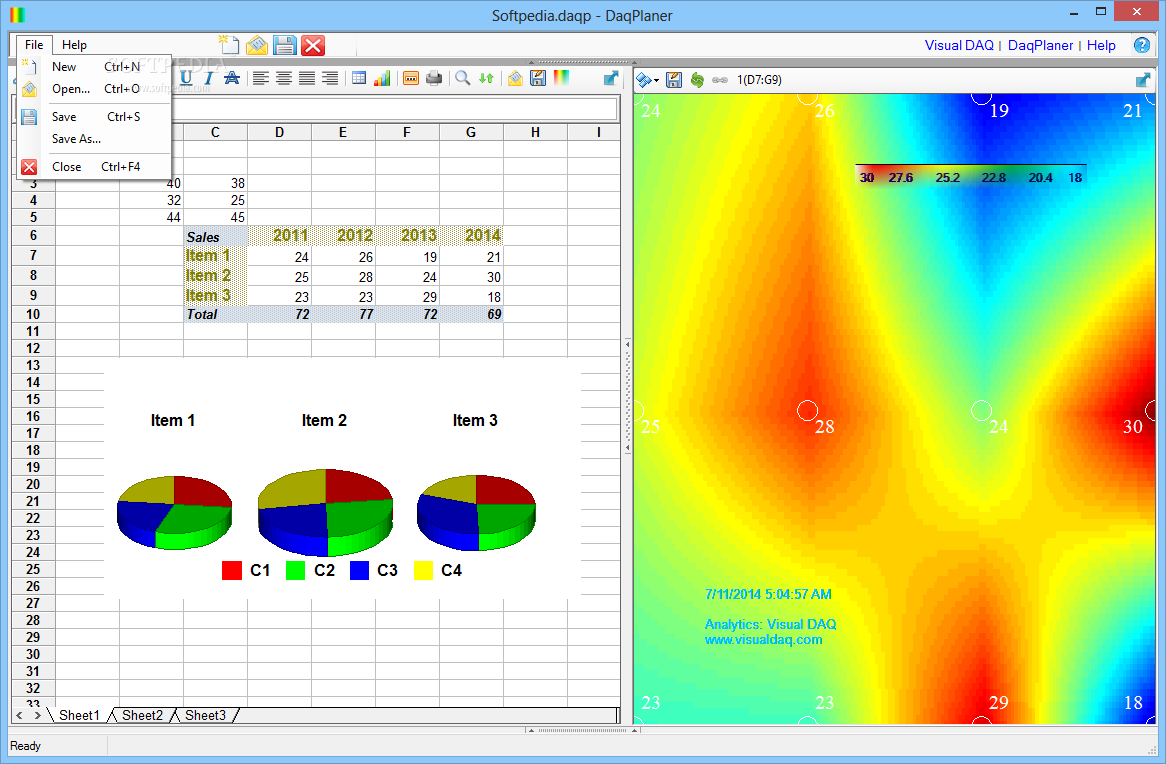Open the Help menu
This screenshot has width=1166, height=764.
coord(74,45)
